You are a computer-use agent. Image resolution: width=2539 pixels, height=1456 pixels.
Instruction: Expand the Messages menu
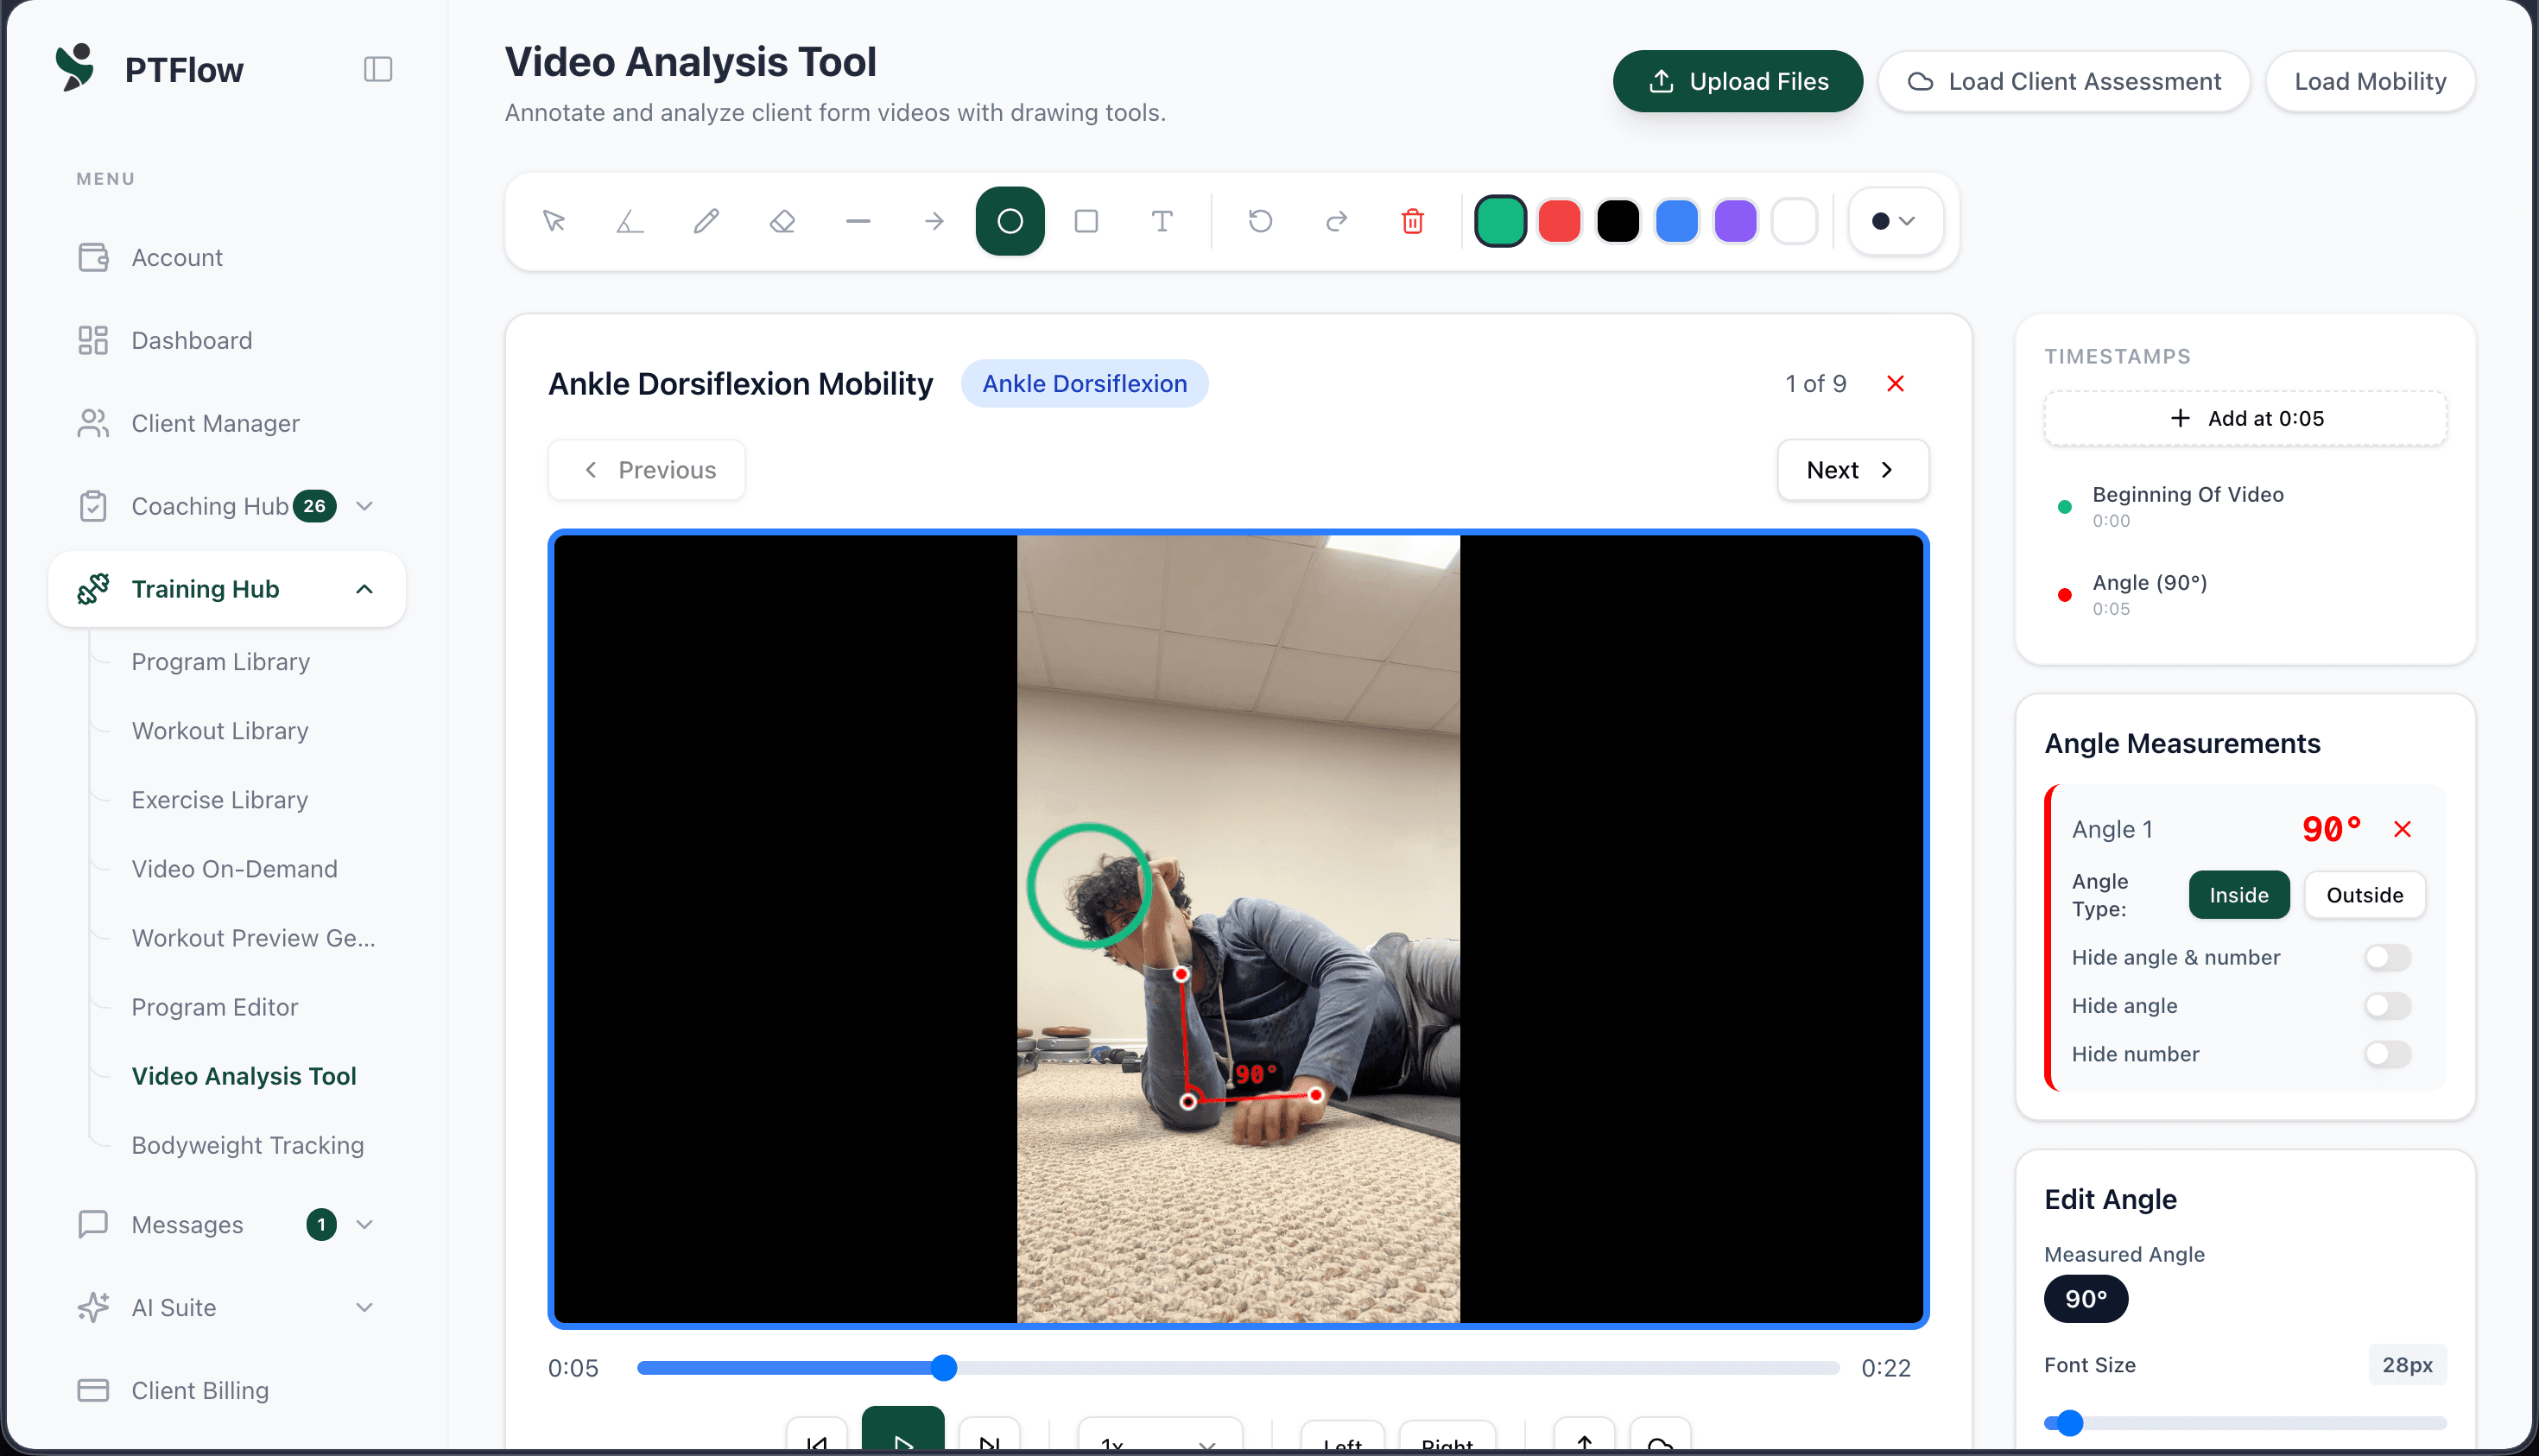click(x=365, y=1224)
